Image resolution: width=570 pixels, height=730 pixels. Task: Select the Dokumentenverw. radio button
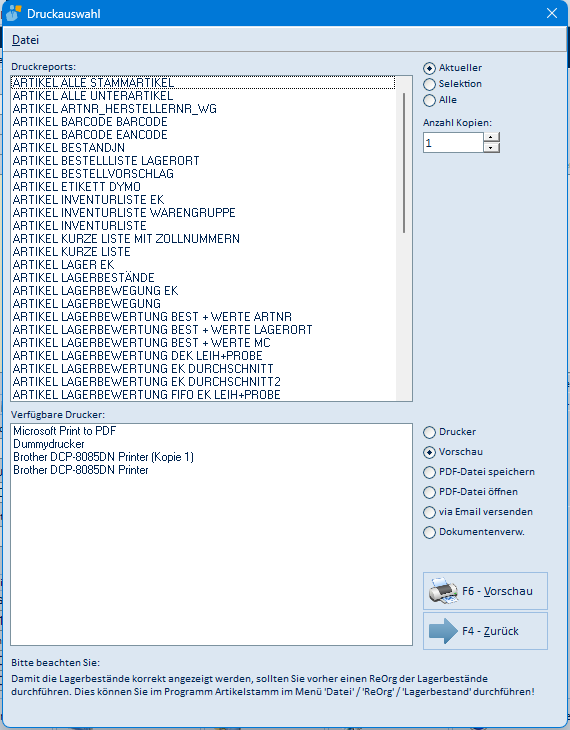429,533
